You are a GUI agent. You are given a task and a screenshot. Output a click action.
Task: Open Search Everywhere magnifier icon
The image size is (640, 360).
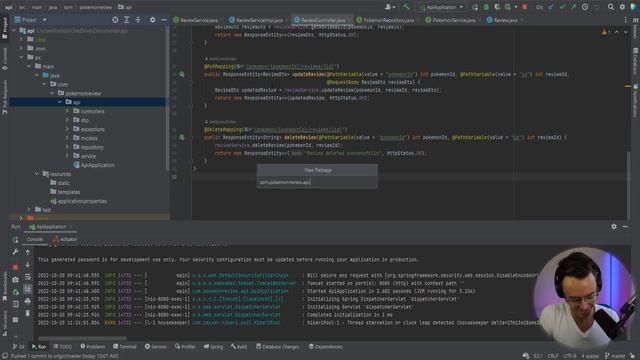611,7
